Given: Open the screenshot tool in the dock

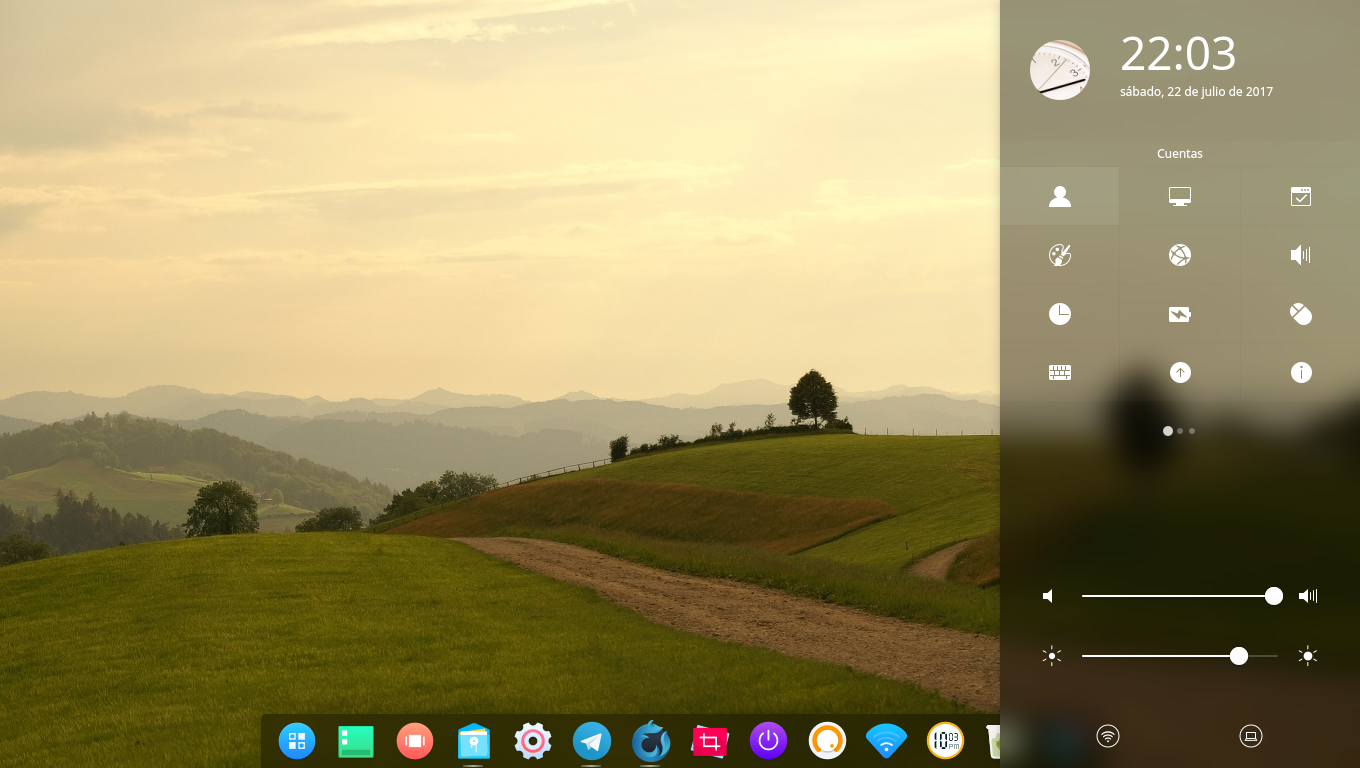Looking at the screenshot, I should [710, 741].
